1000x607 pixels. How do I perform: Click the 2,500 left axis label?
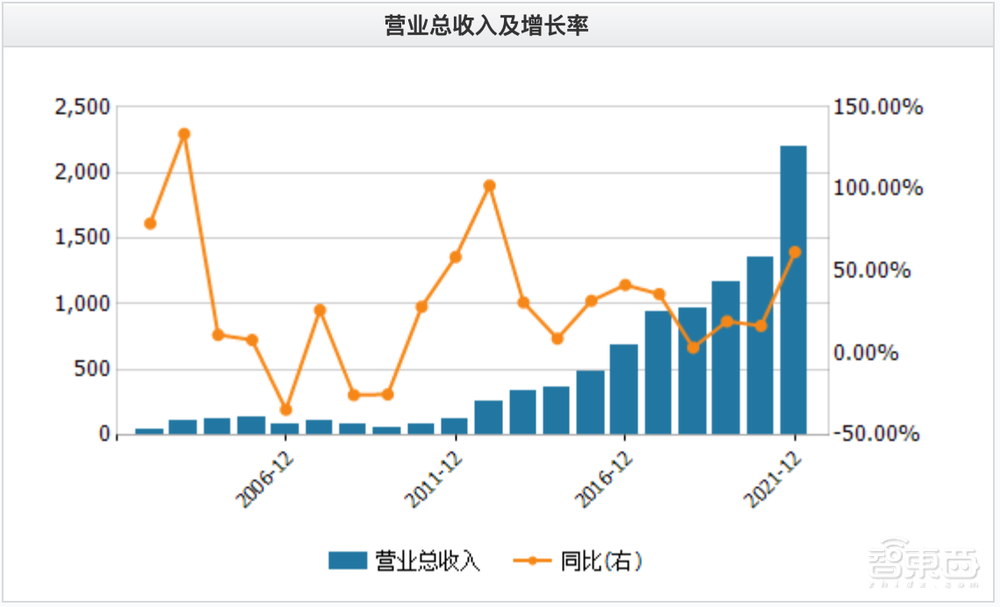point(82,108)
